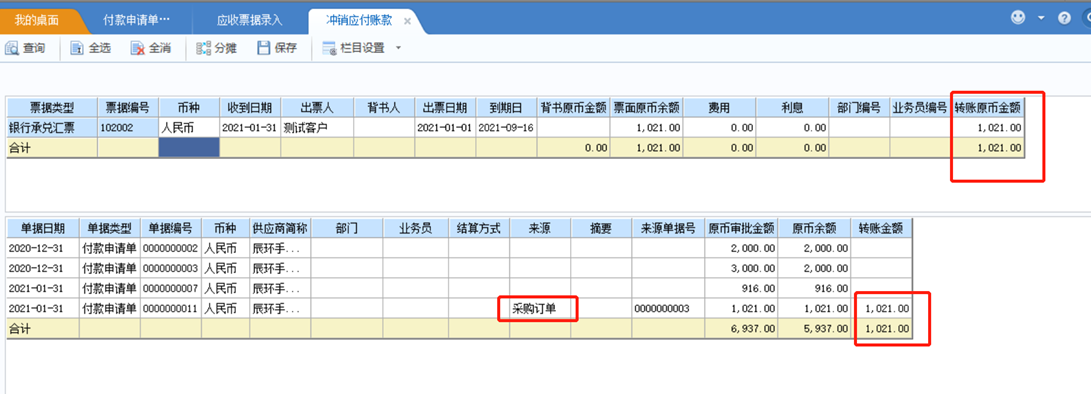Click the 摘要 column header
Screen dimensions: 1091x394
click(601, 228)
